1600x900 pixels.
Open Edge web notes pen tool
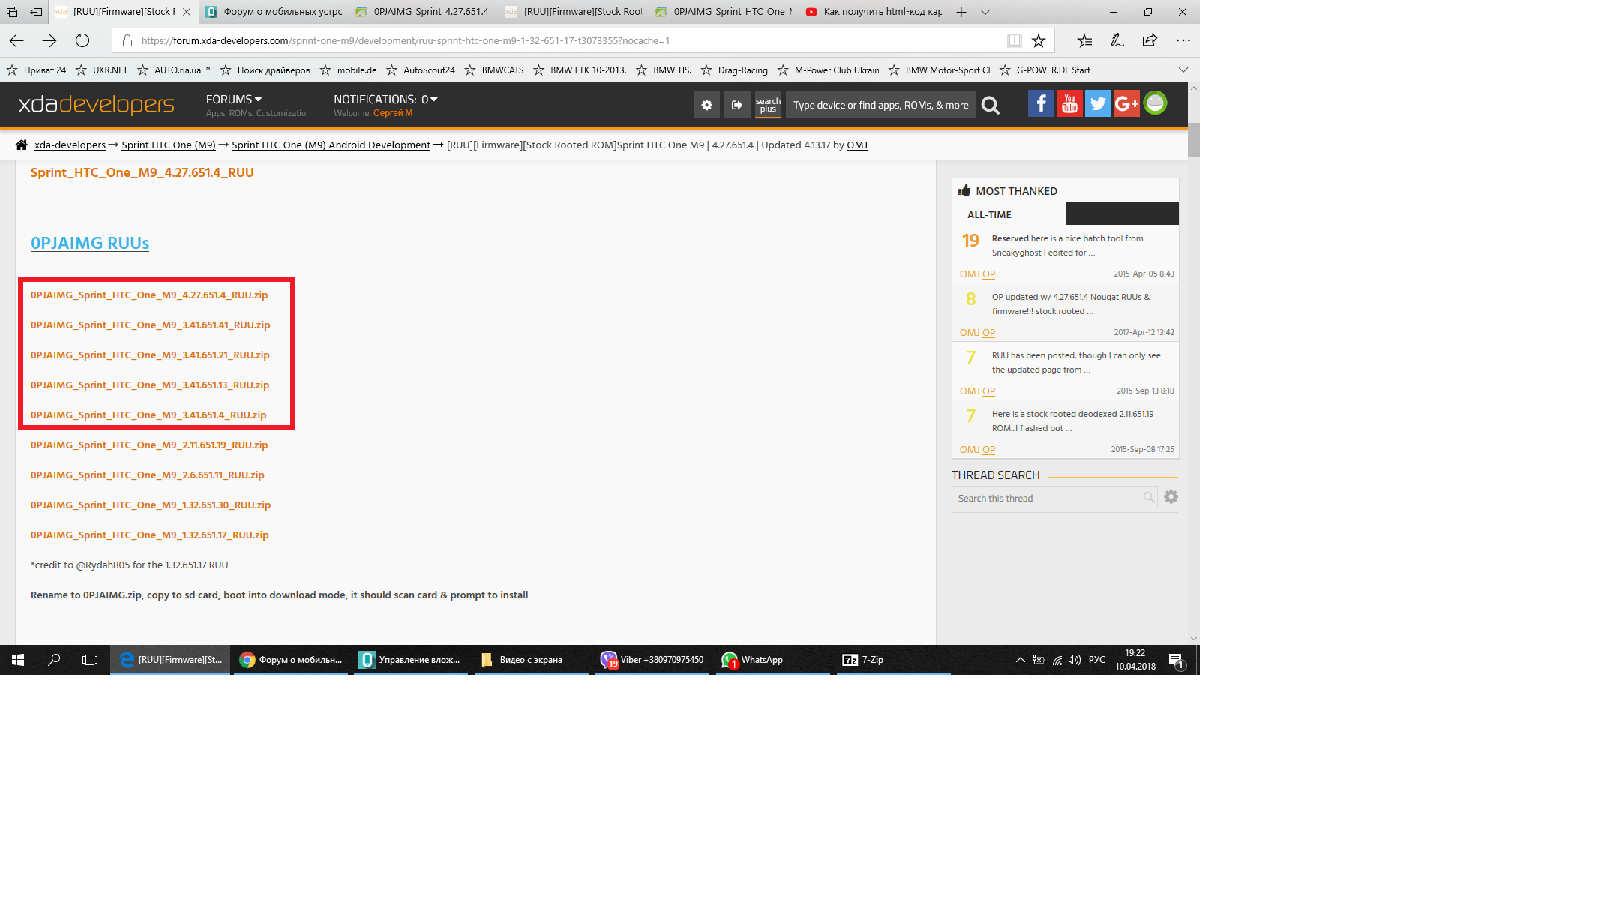point(1117,41)
